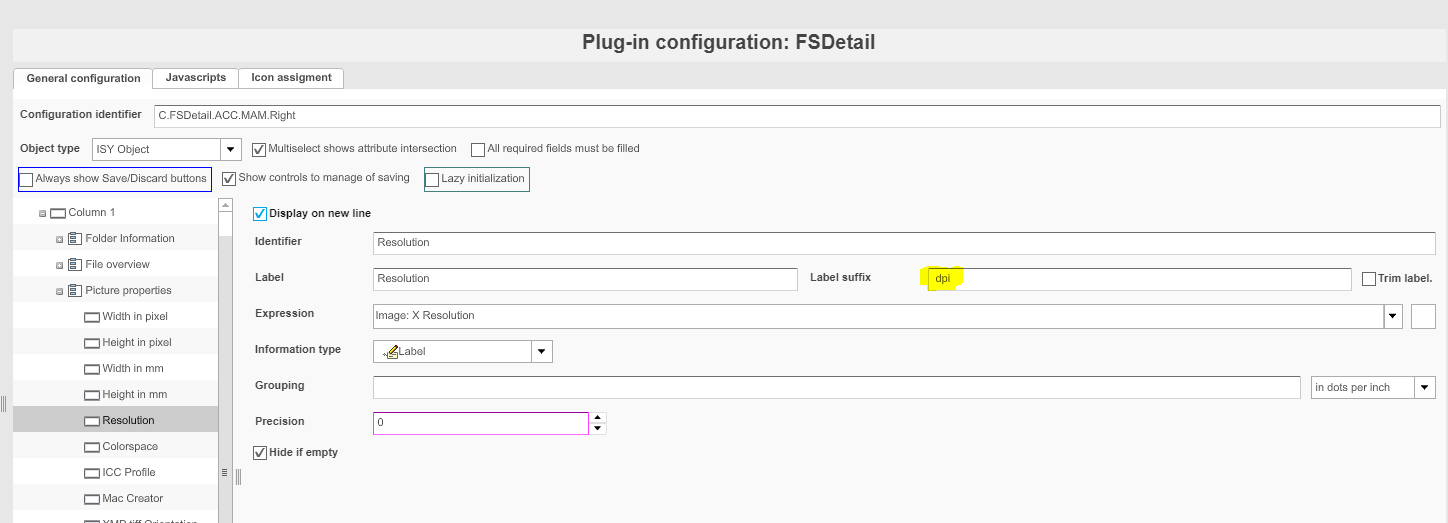Viewport: 1448px width, 523px height.
Task: Decrease Precision with the down arrow
Action: pos(598,429)
